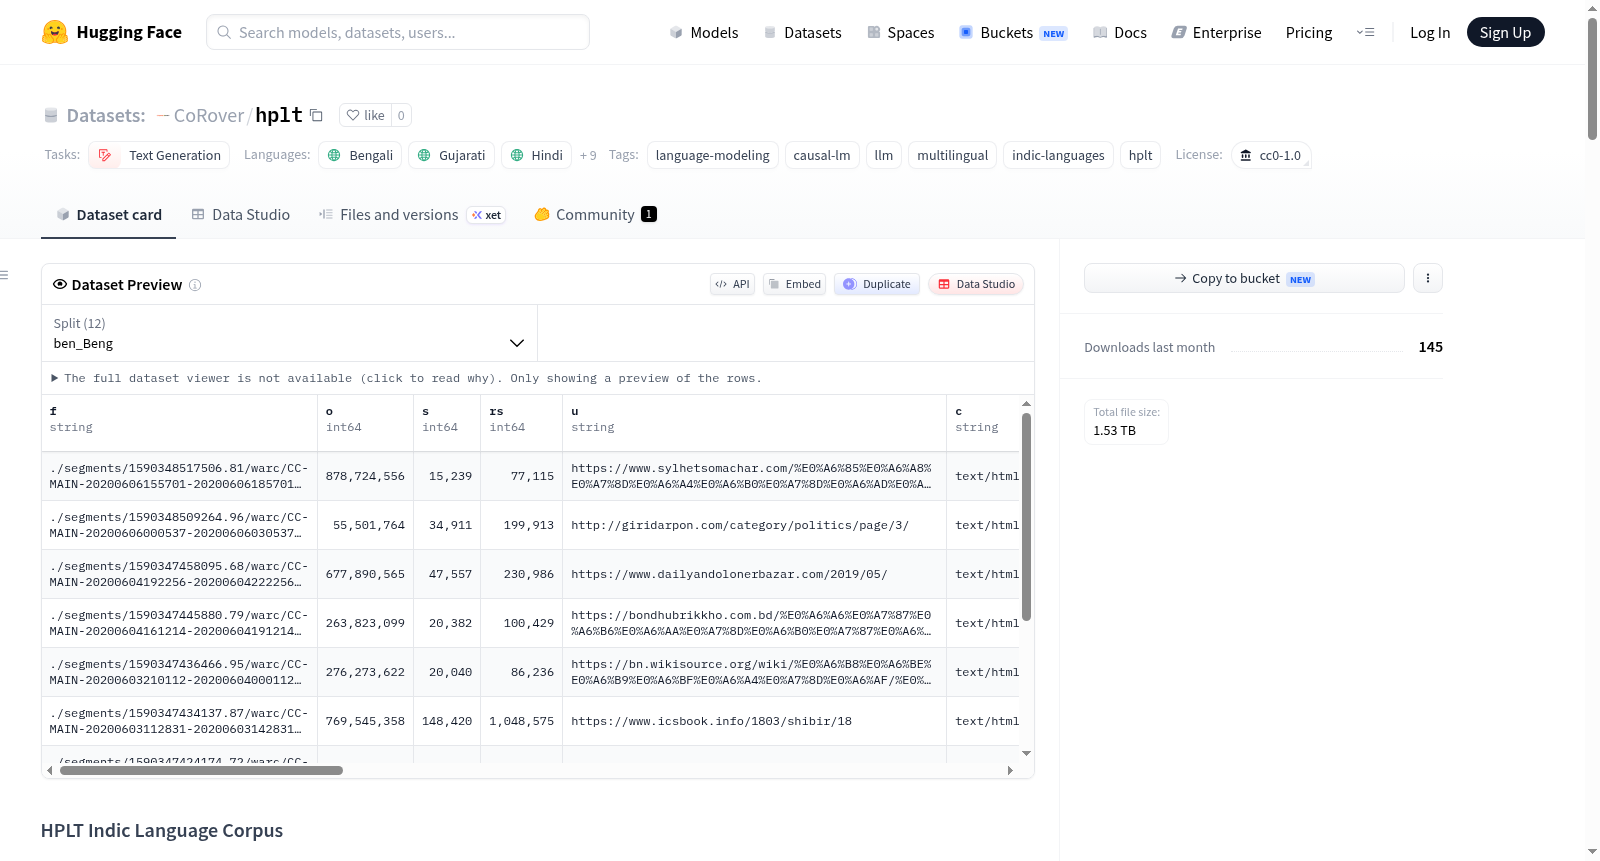The height and width of the screenshot is (861, 1600).
Task: Click the table scroll-right arrow
Action: (x=1010, y=771)
